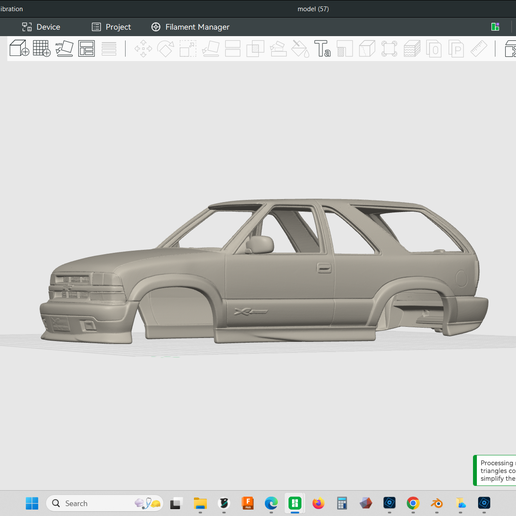The width and height of the screenshot is (516, 516).
Task: Click the toolbar icon right of Text tool
Action: click(x=345, y=49)
